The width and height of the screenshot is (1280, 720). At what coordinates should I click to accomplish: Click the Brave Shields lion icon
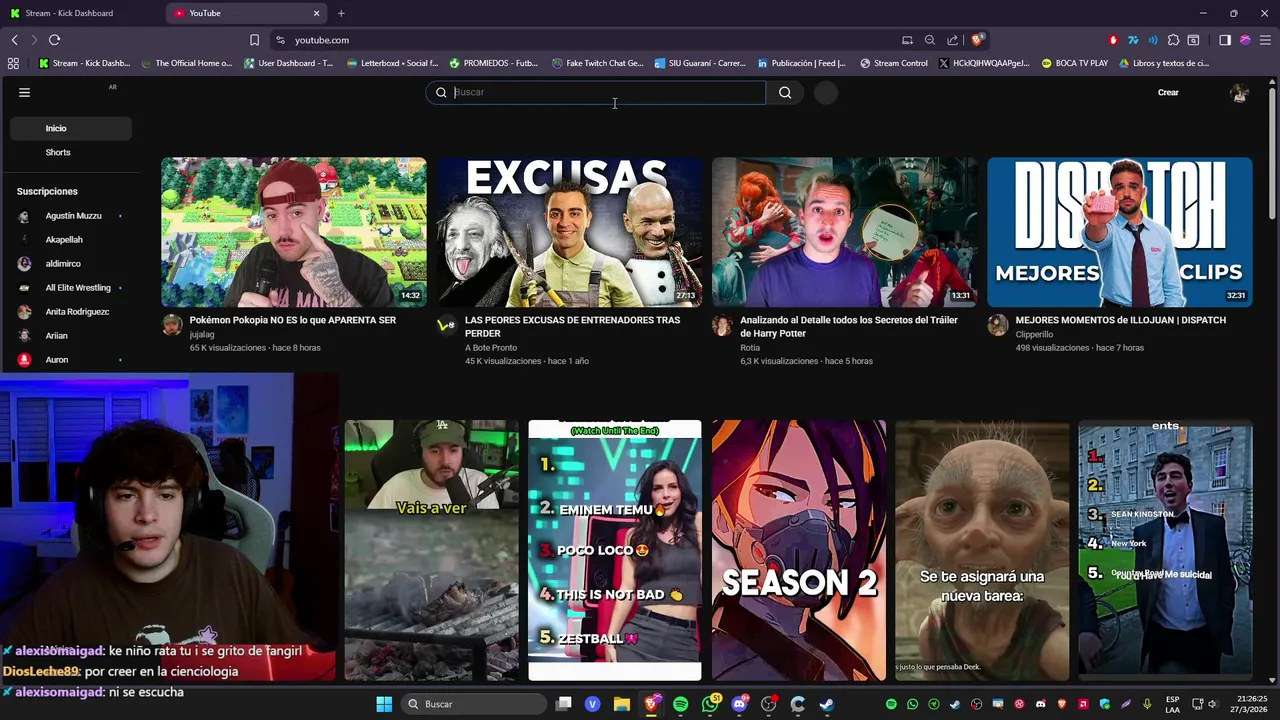(977, 40)
